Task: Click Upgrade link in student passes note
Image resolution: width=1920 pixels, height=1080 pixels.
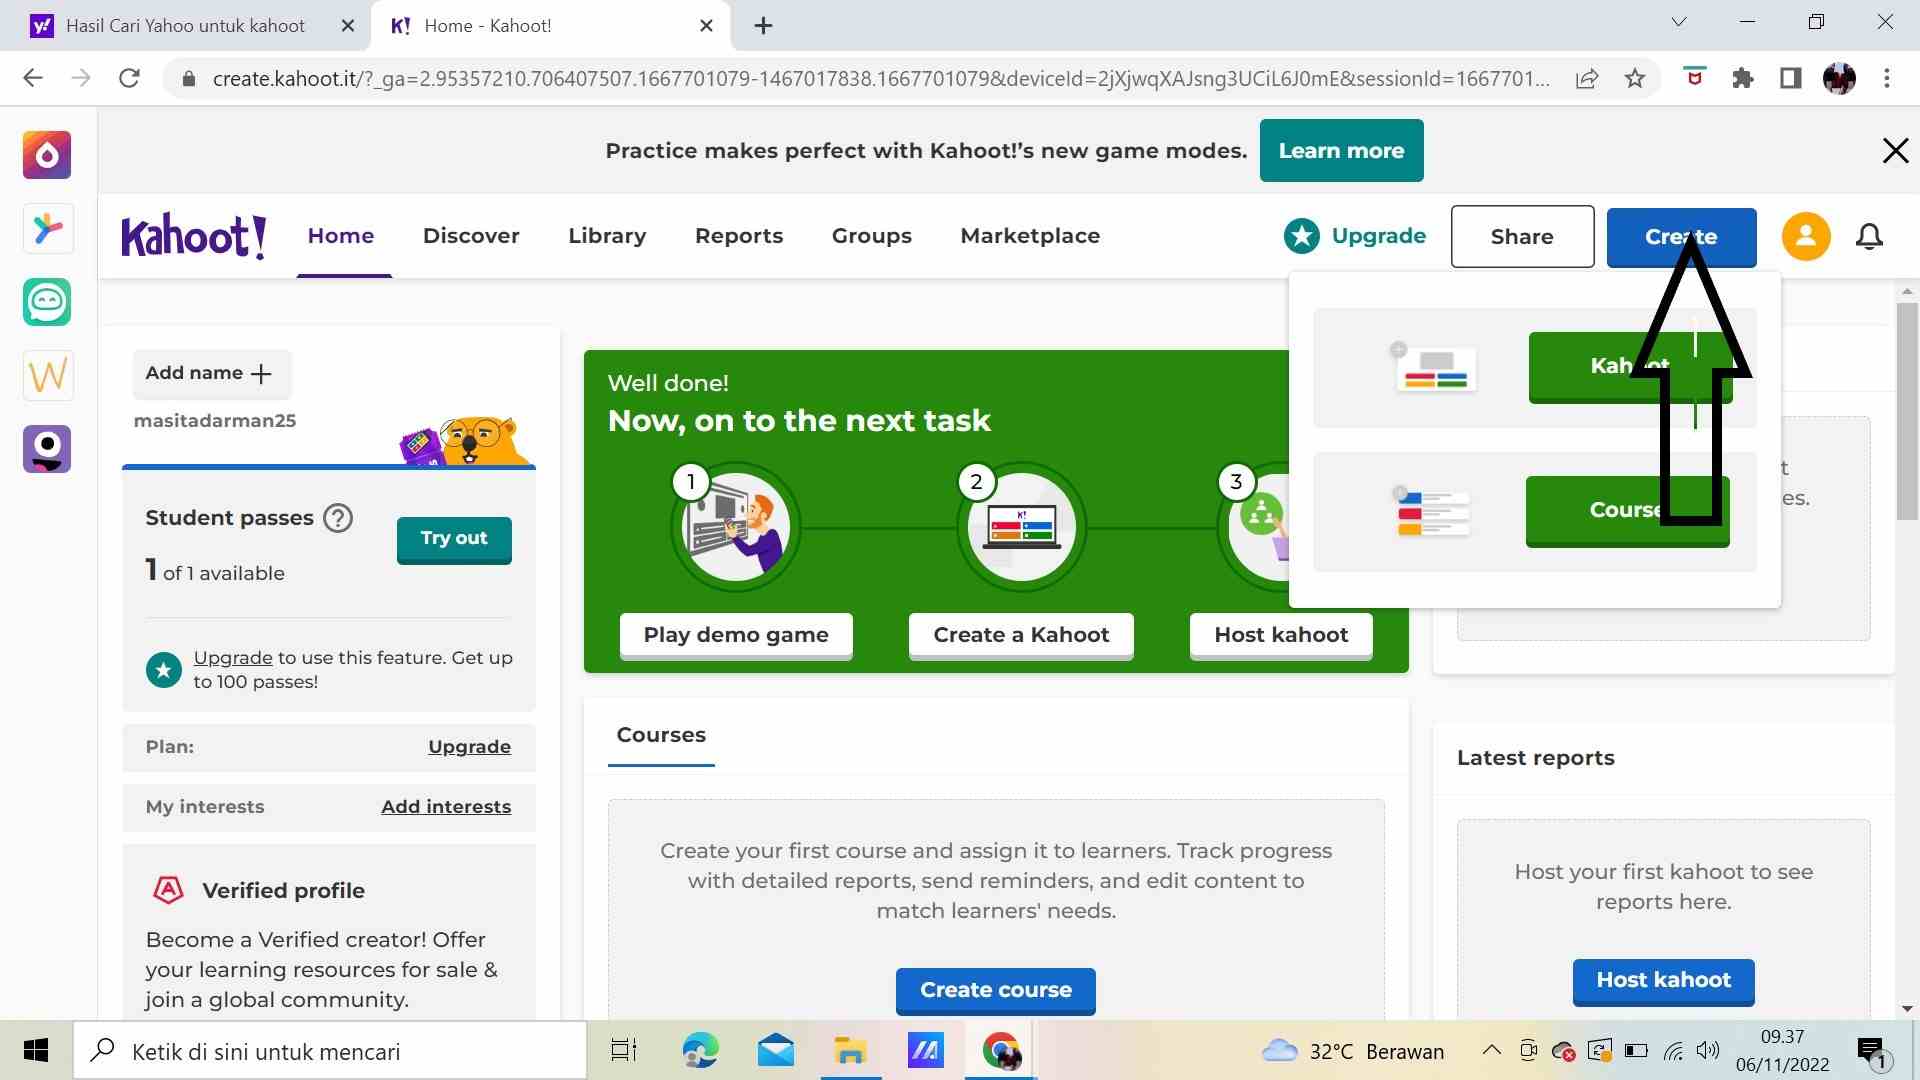Action: click(x=233, y=658)
